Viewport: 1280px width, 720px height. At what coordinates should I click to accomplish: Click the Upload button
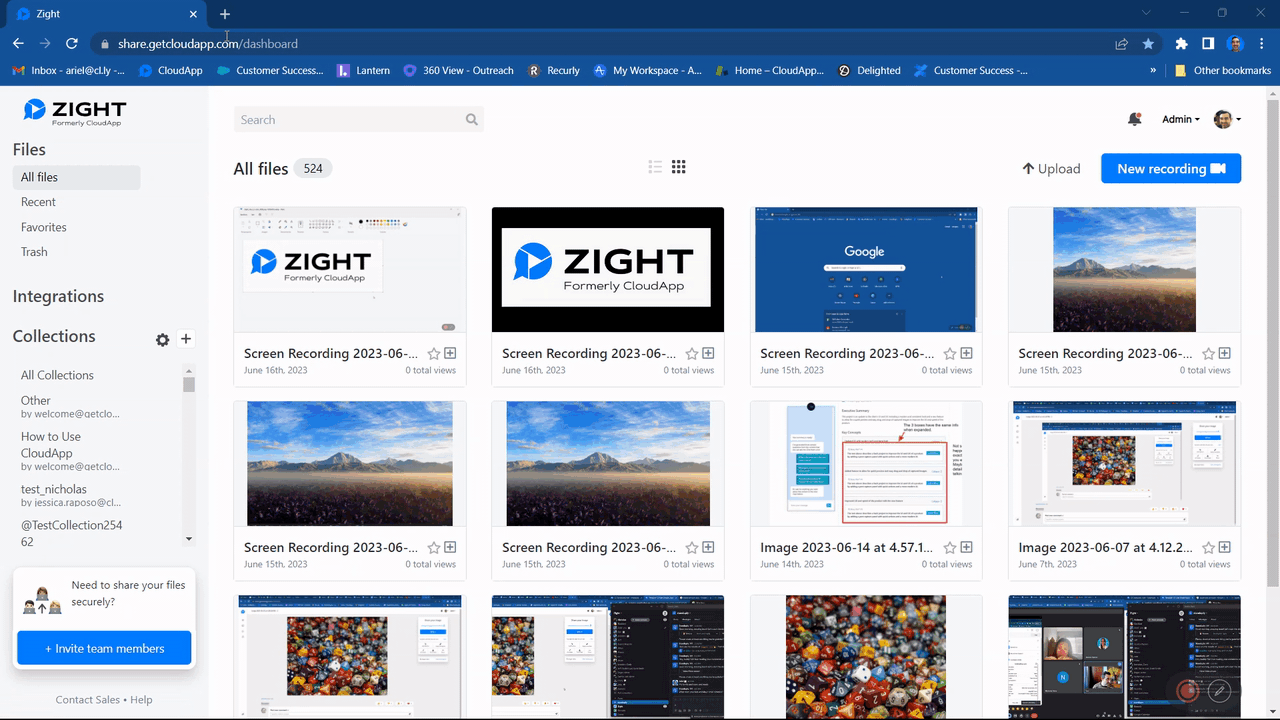pos(1051,169)
